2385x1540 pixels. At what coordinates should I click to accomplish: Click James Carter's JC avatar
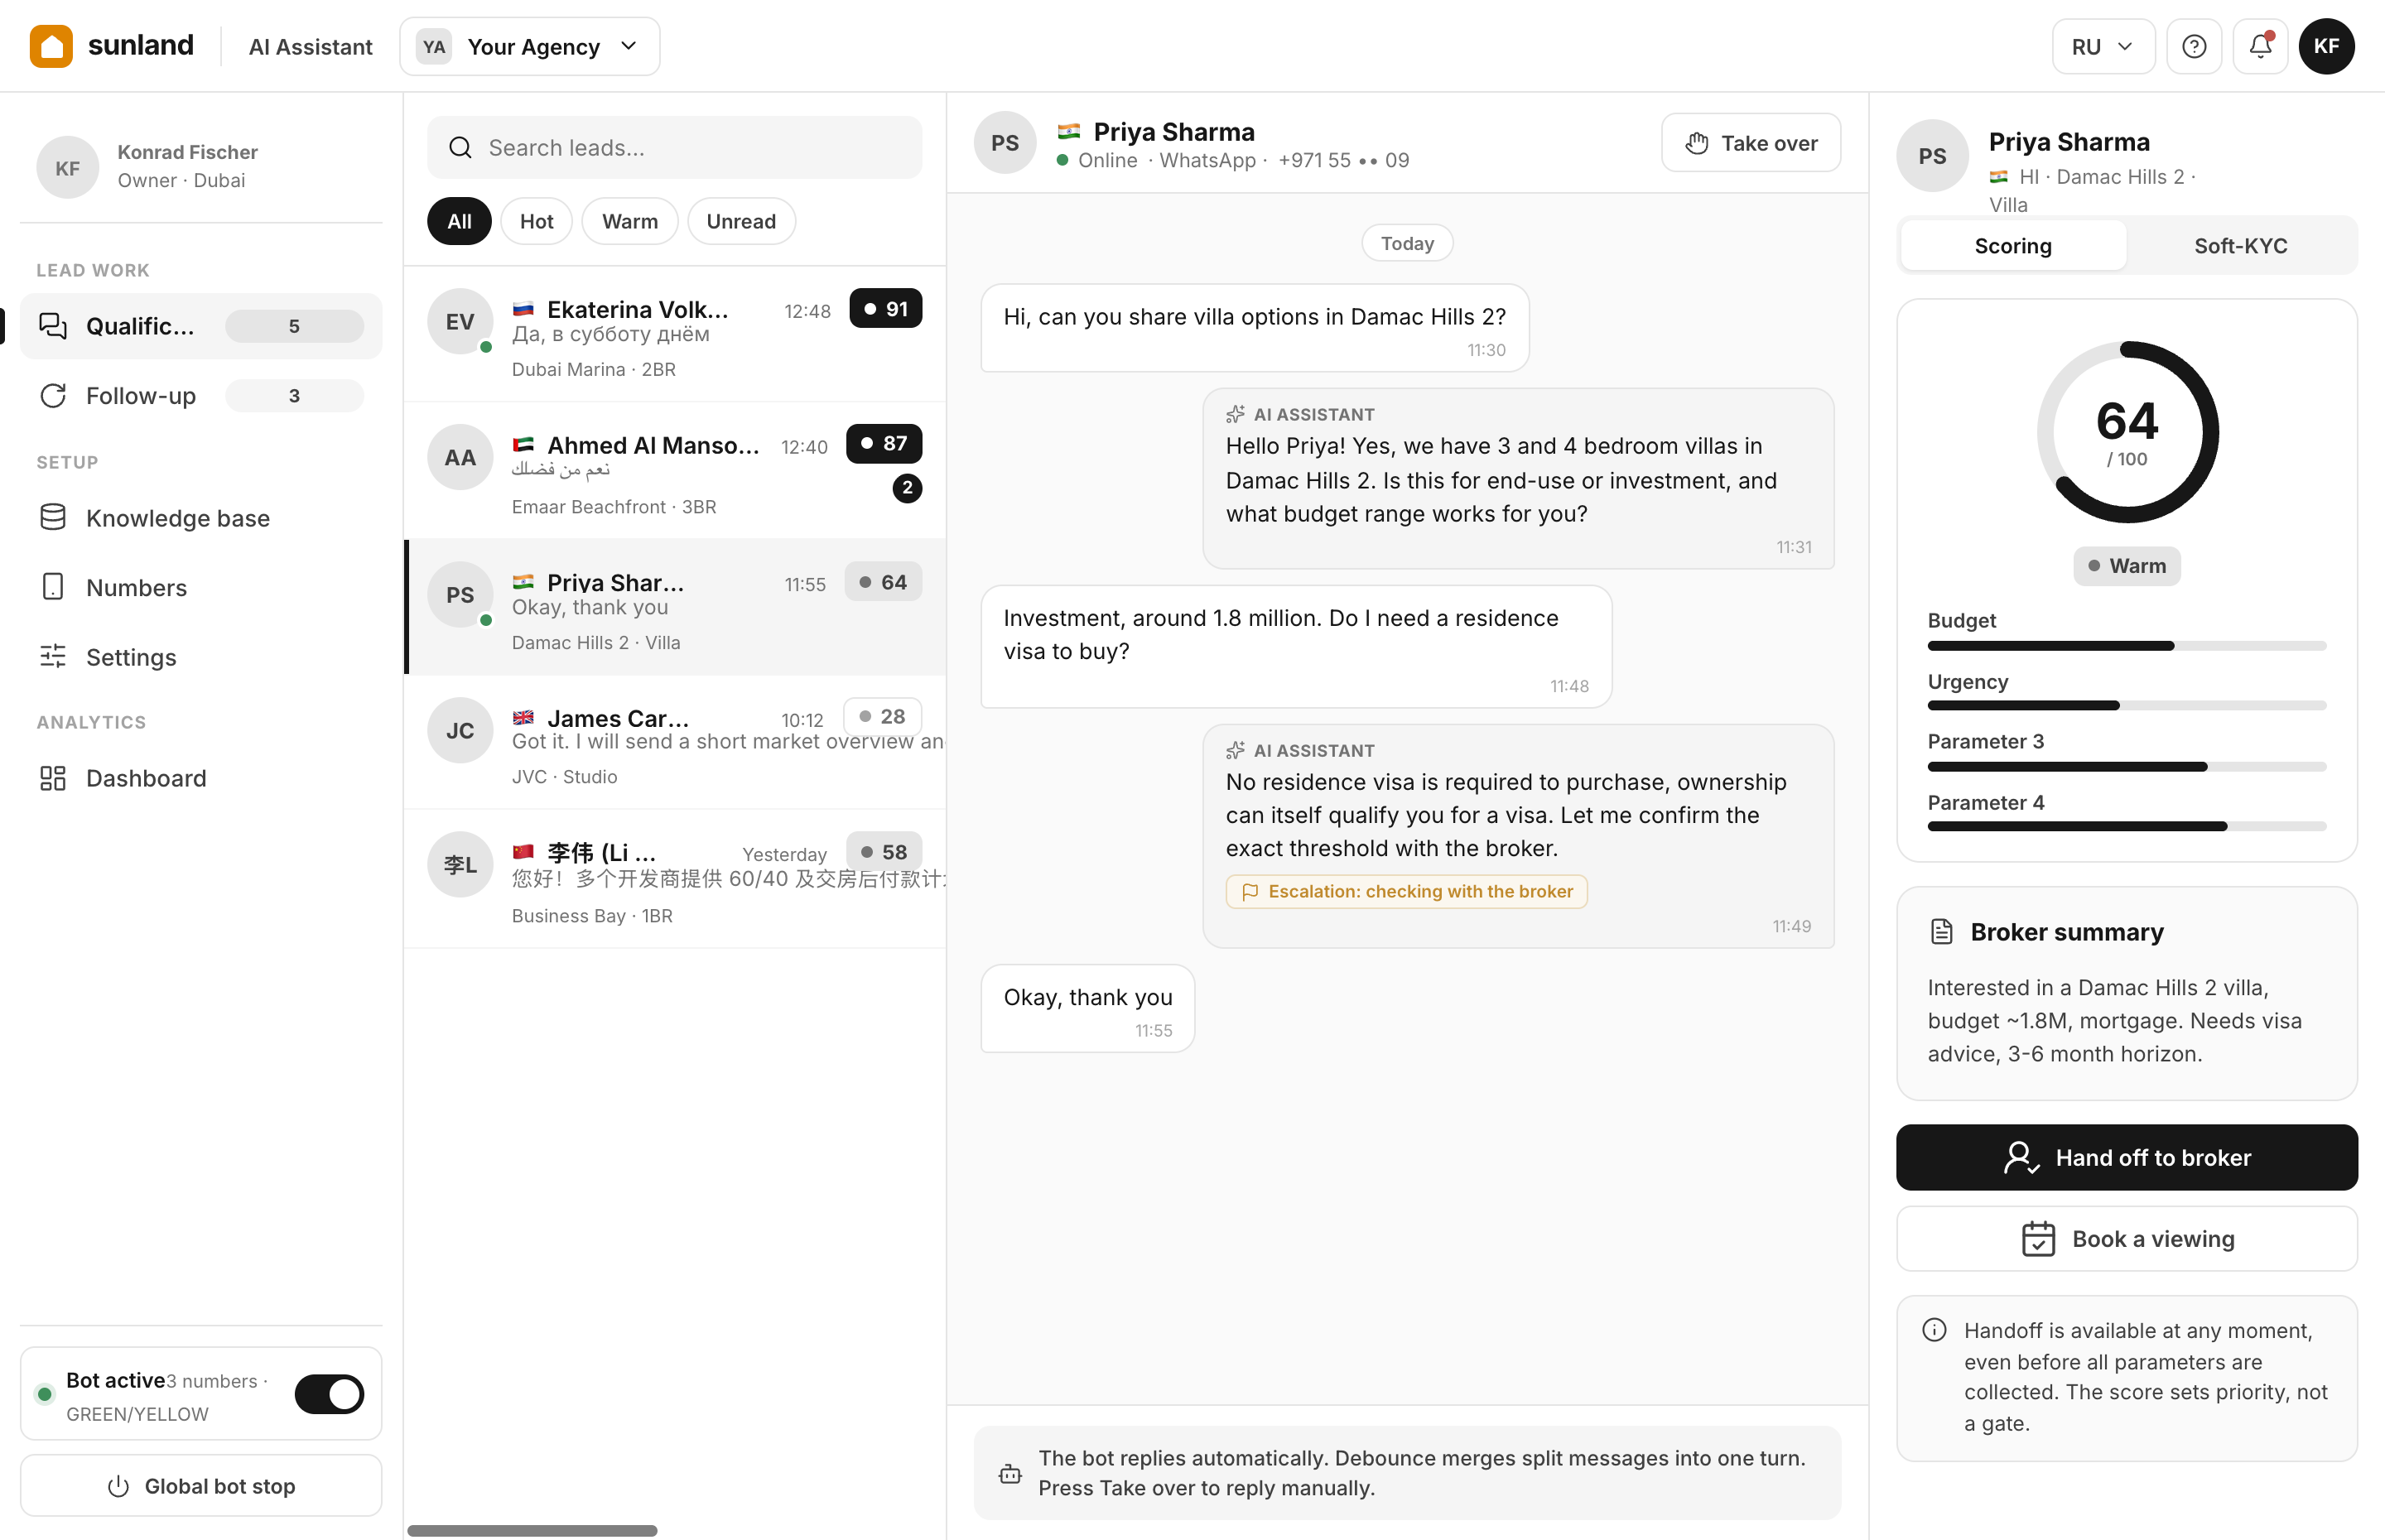pyautogui.click(x=460, y=731)
